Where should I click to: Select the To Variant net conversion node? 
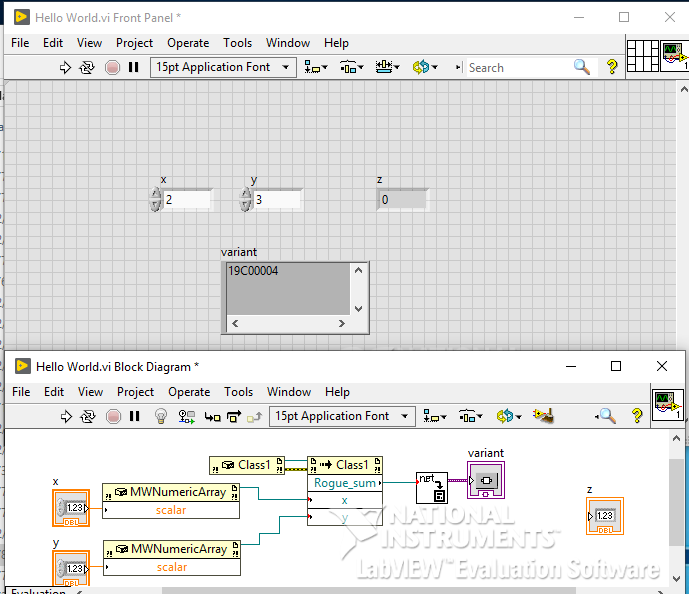pyautogui.click(x=432, y=488)
